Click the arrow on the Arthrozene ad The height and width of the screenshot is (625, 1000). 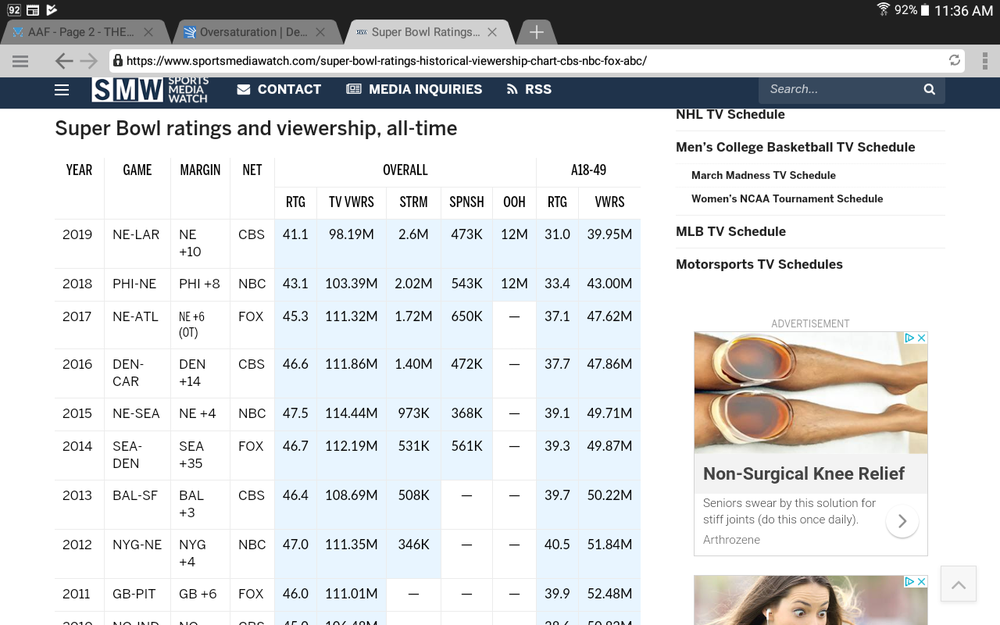tap(902, 521)
